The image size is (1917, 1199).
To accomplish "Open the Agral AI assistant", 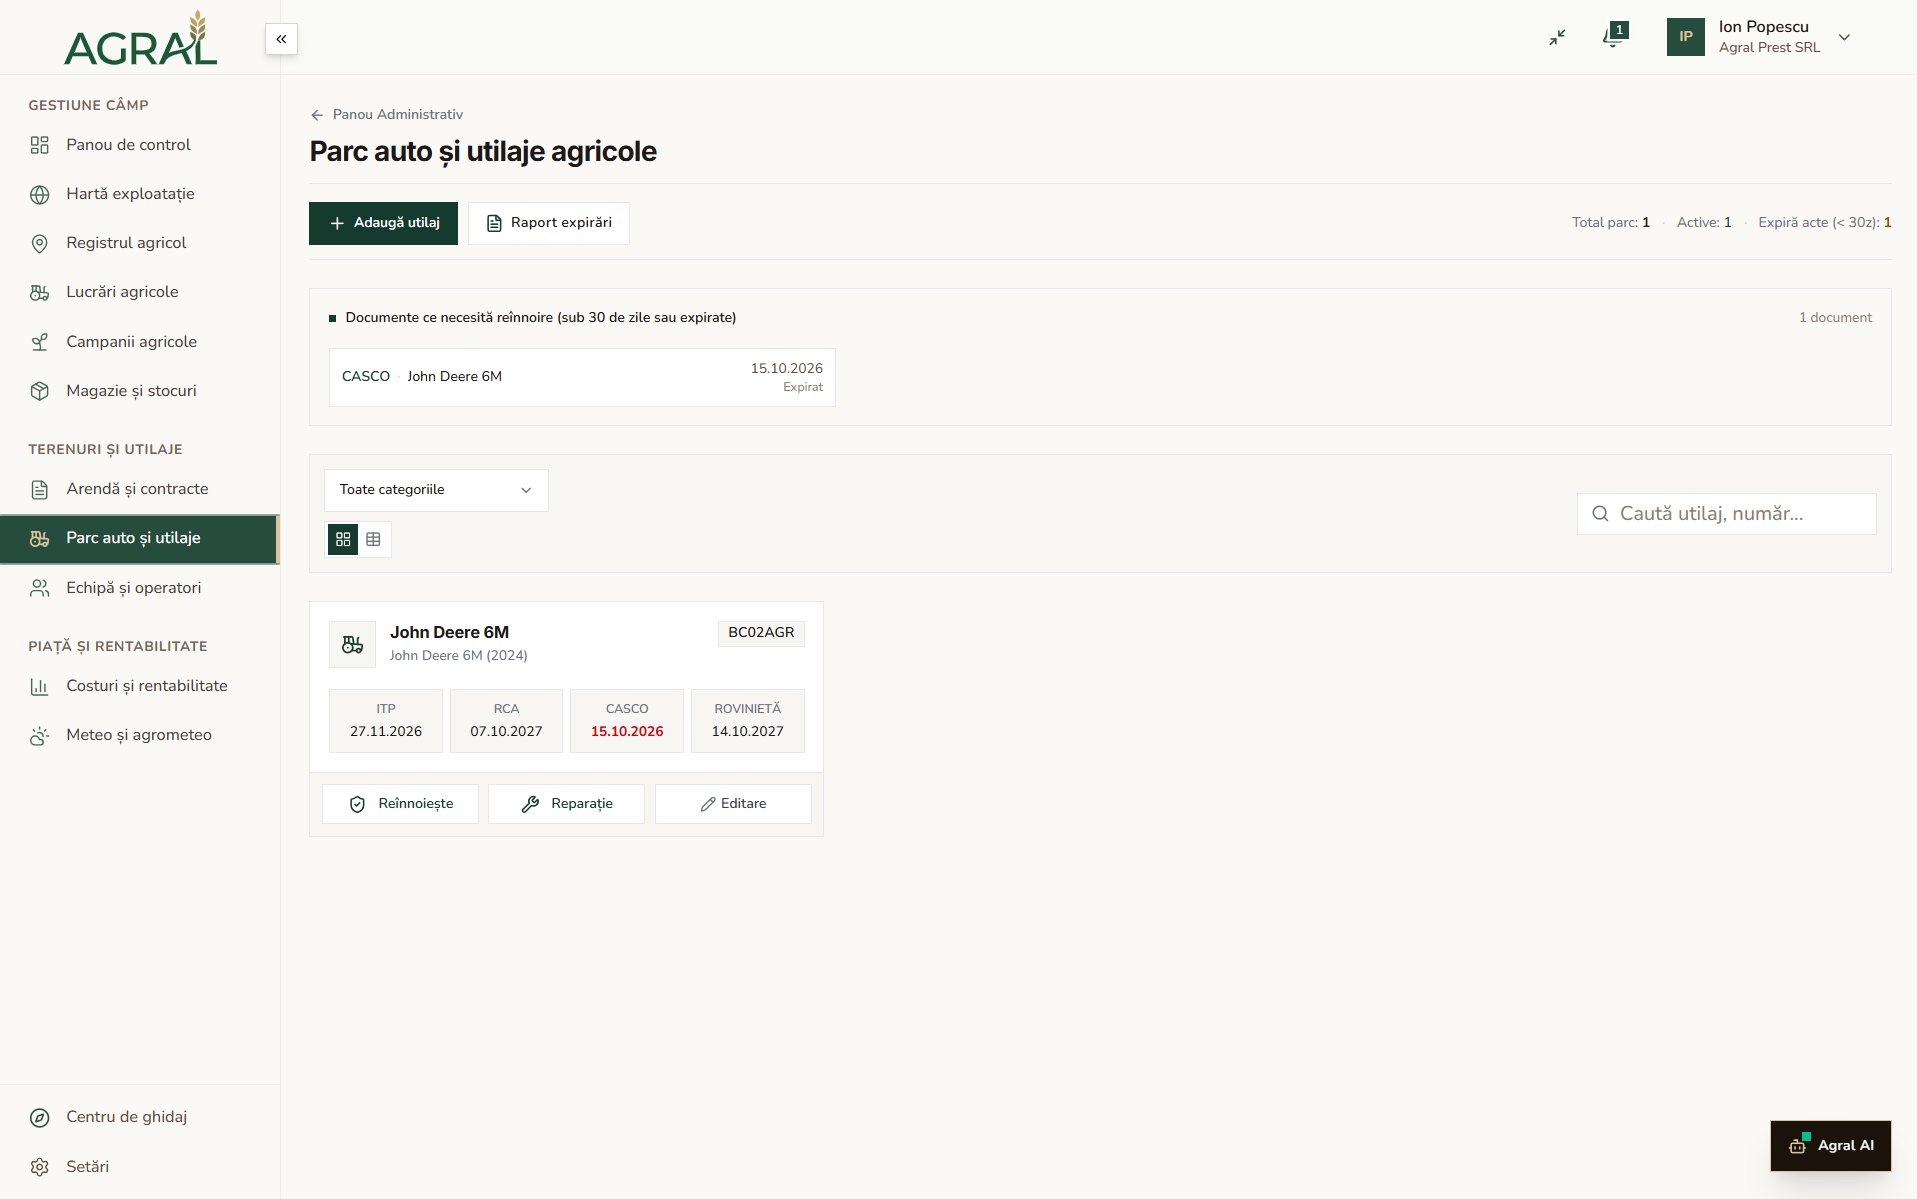I will (x=1830, y=1145).
